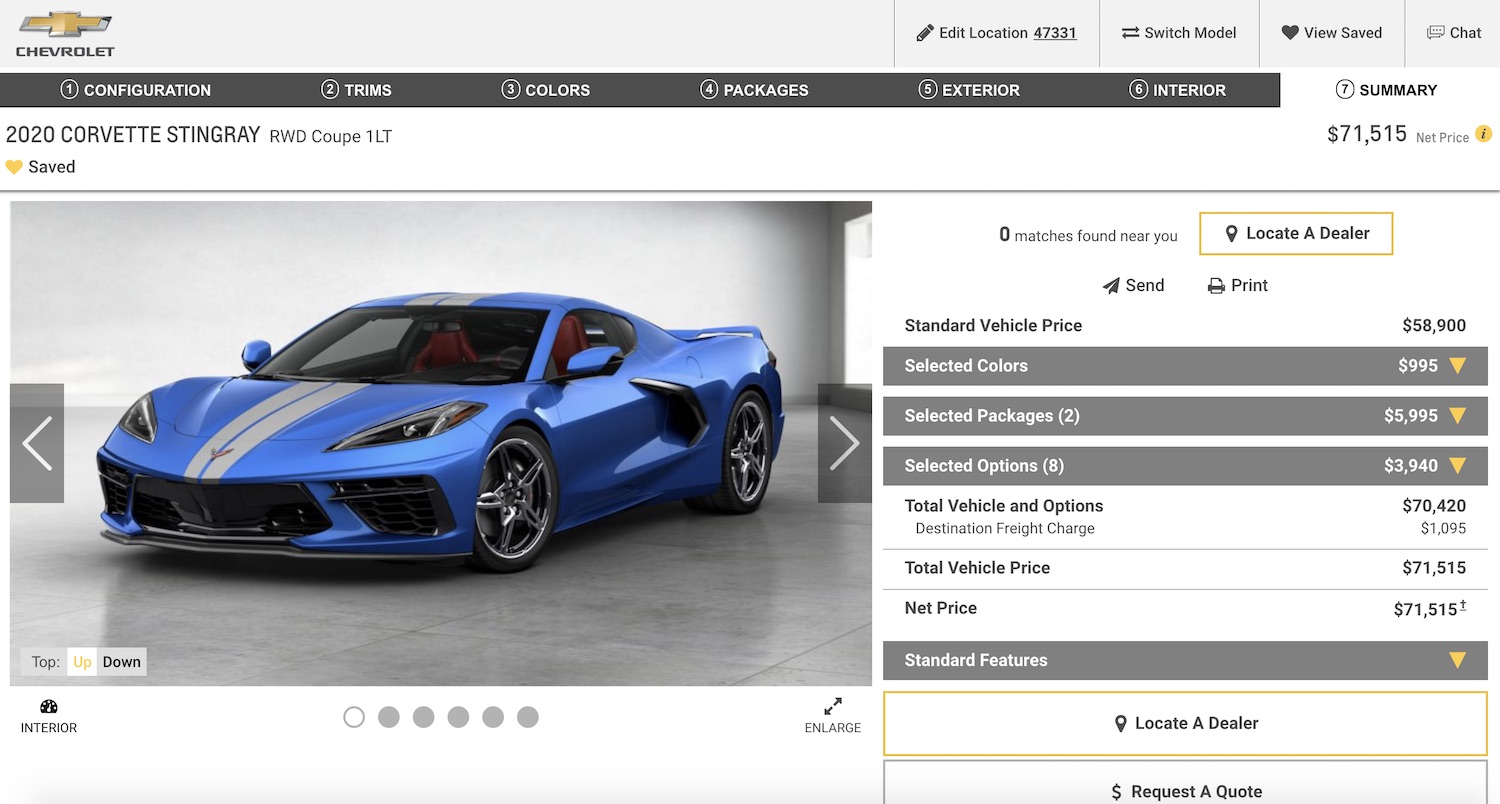Go to the Colors step tab
The width and height of the screenshot is (1500, 804).
pyautogui.click(x=545, y=90)
